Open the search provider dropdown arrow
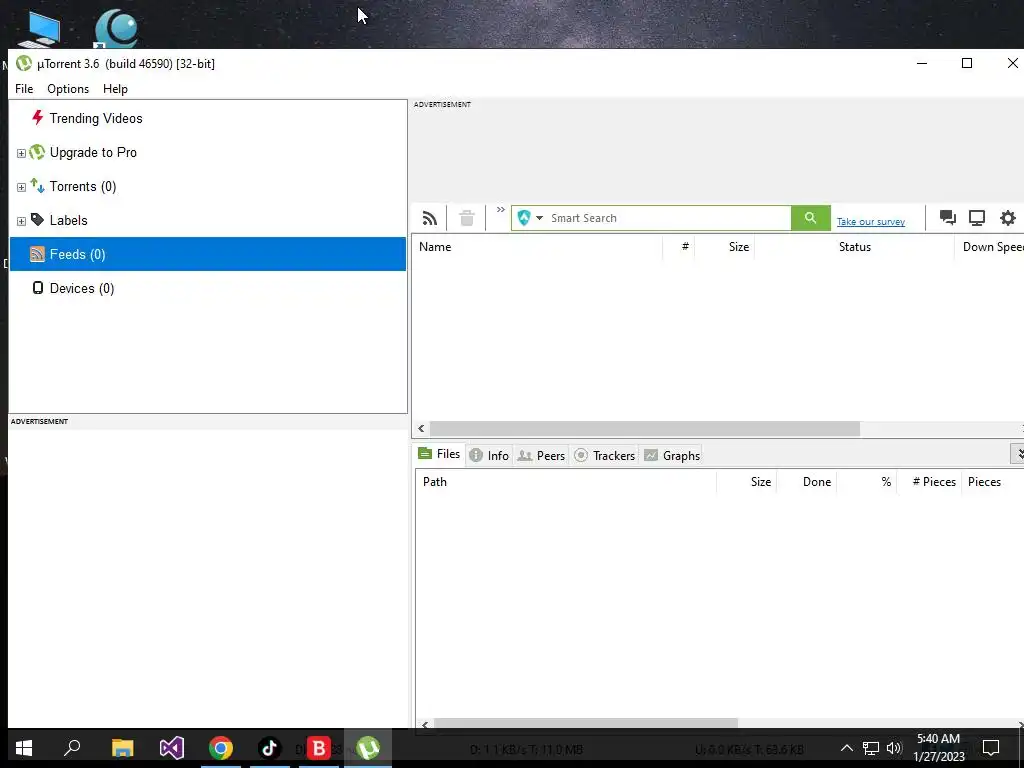This screenshot has height=768, width=1024. (539, 218)
